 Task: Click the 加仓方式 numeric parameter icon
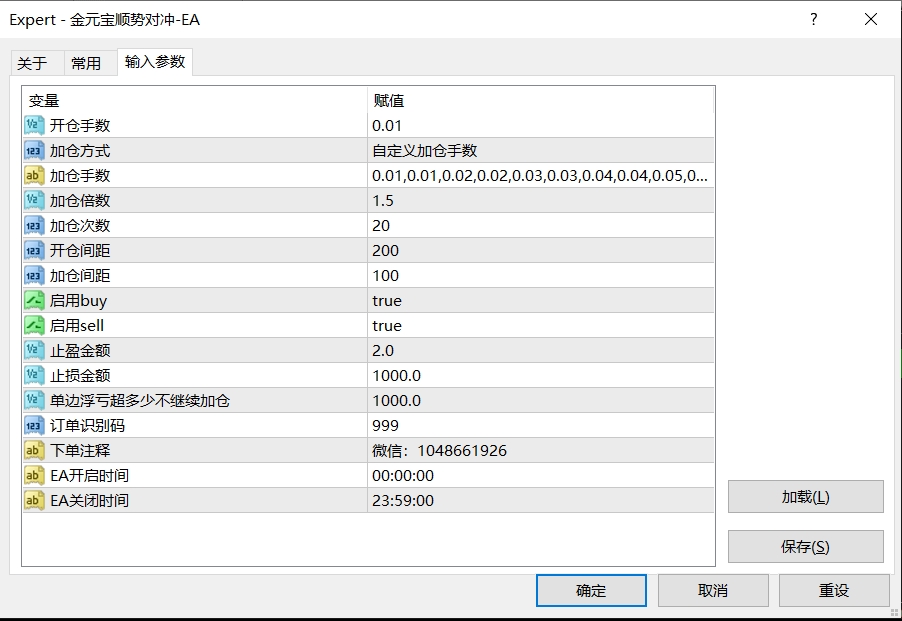pos(31,150)
